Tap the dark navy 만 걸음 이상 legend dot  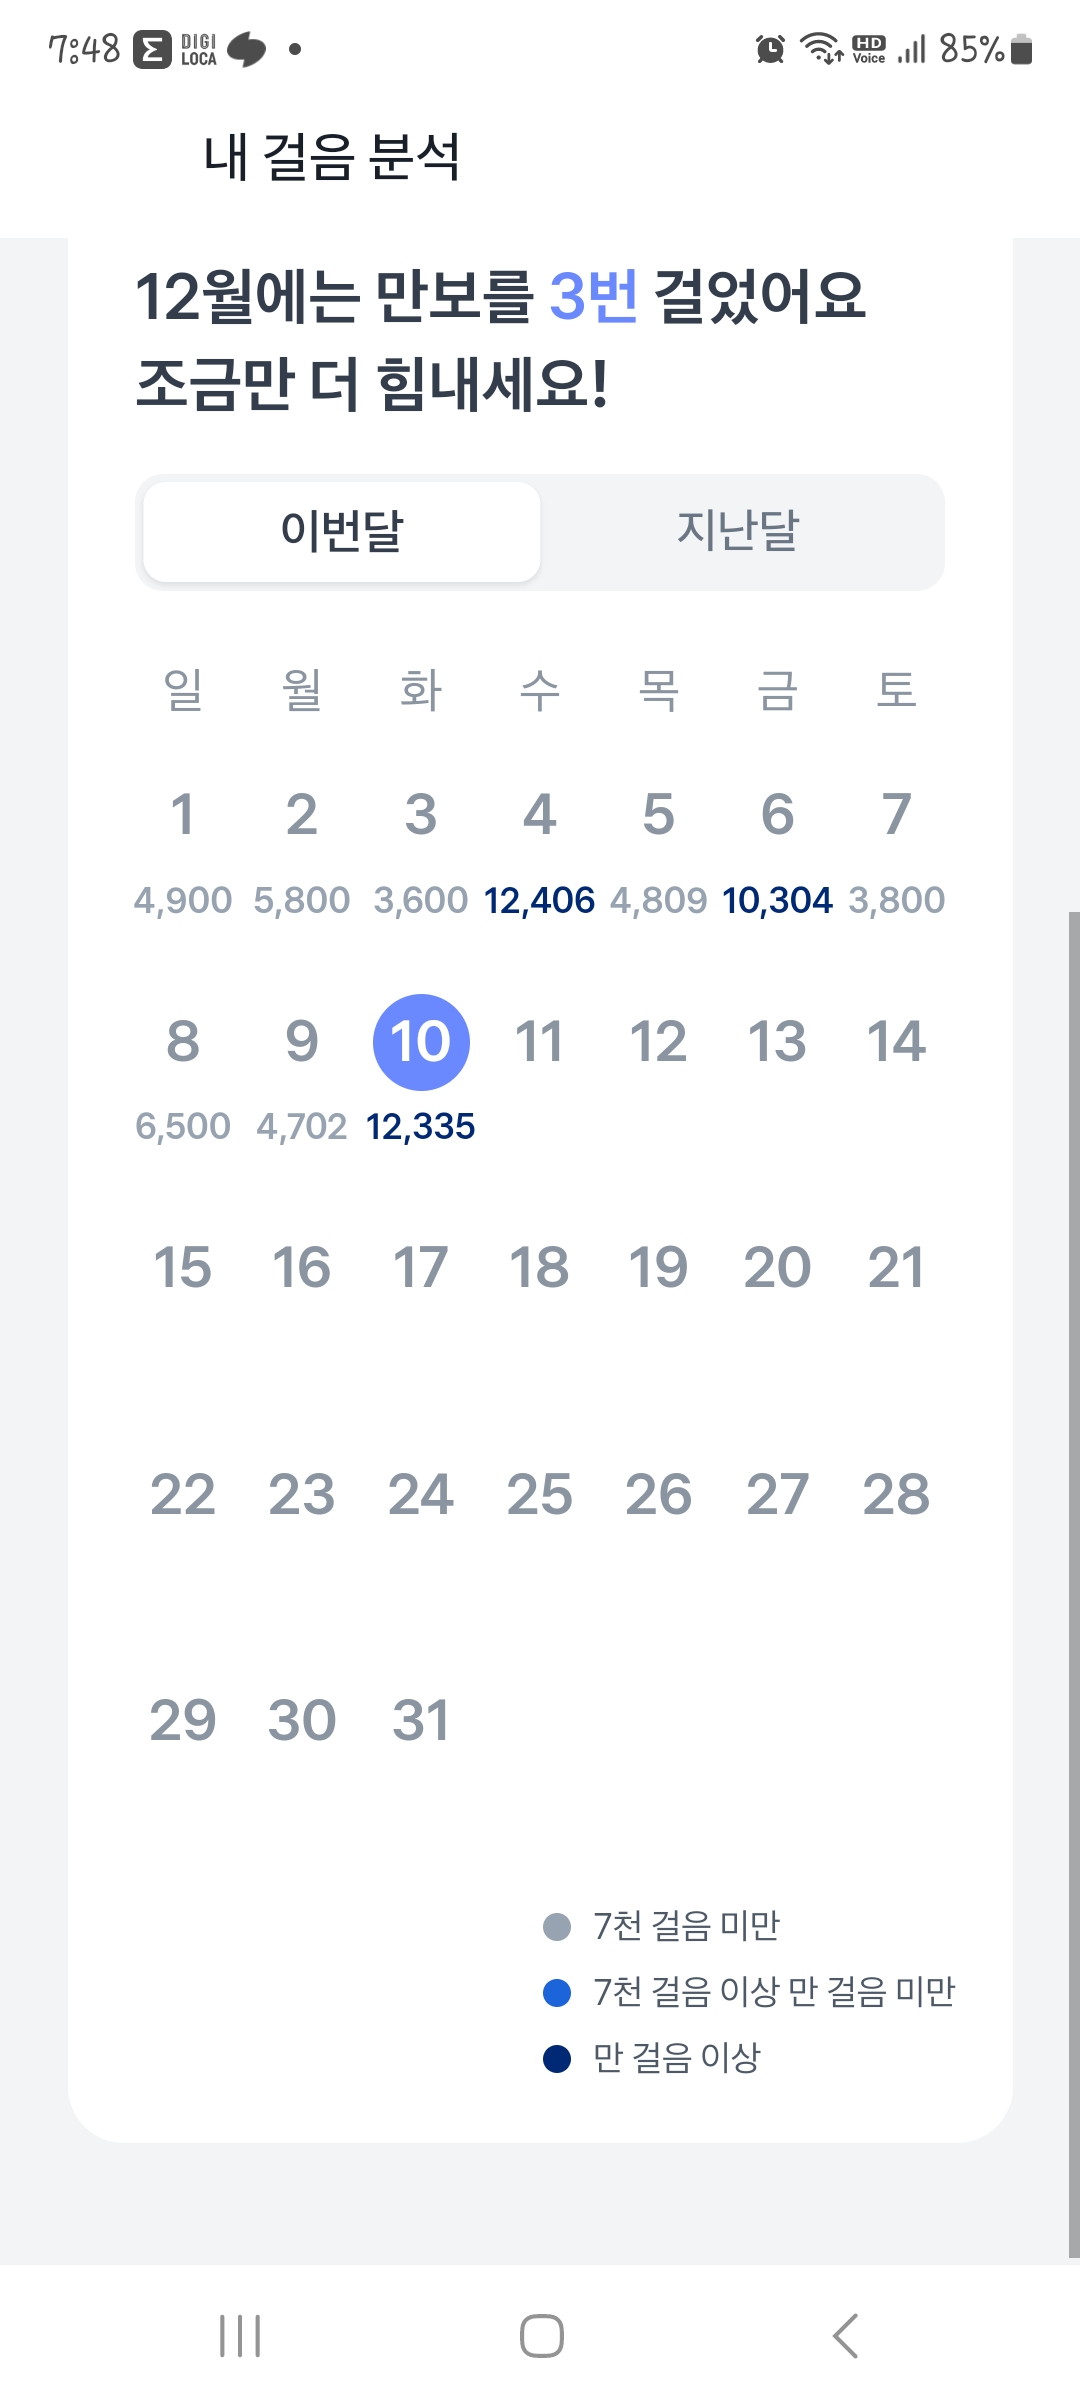click(x=557, y=2059)
